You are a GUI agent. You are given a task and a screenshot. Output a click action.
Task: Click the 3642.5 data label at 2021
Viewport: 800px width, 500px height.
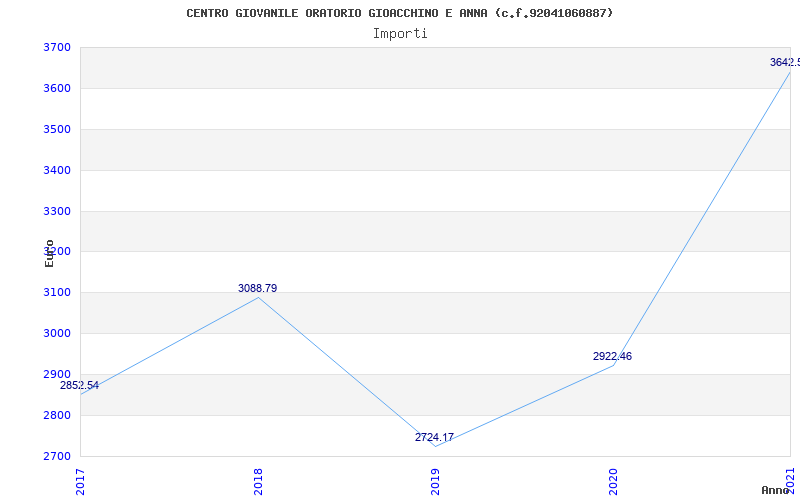[x=785, y=63]
